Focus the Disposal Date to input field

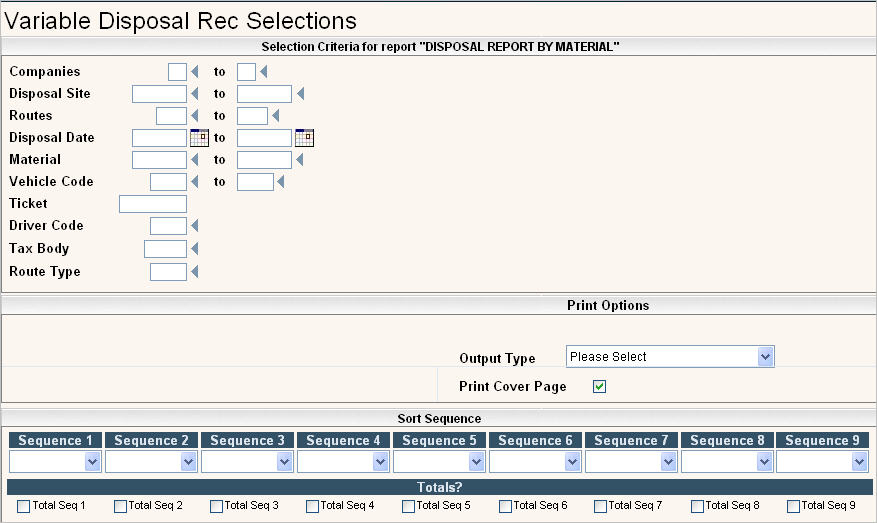(265, 138)
